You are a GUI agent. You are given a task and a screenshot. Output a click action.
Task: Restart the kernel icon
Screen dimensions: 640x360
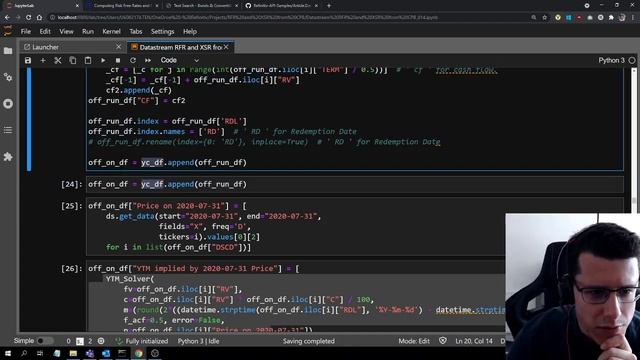(x=133, y=60)
